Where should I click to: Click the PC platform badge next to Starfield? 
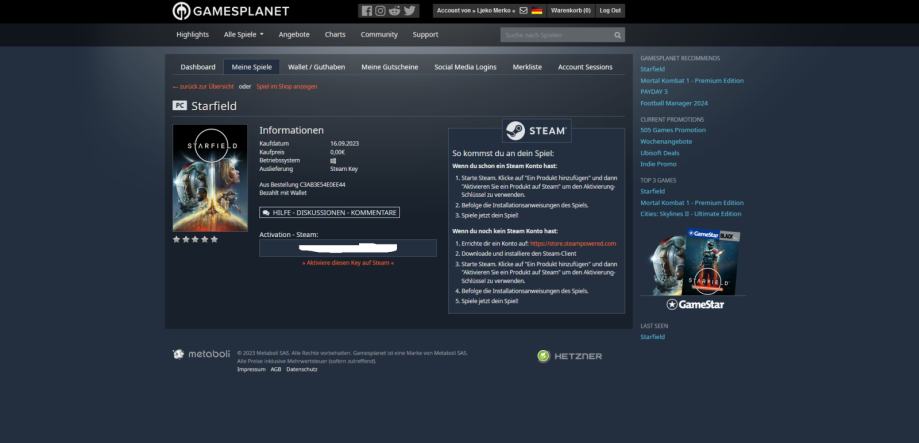pyautogui.click(x=179, y=105)
